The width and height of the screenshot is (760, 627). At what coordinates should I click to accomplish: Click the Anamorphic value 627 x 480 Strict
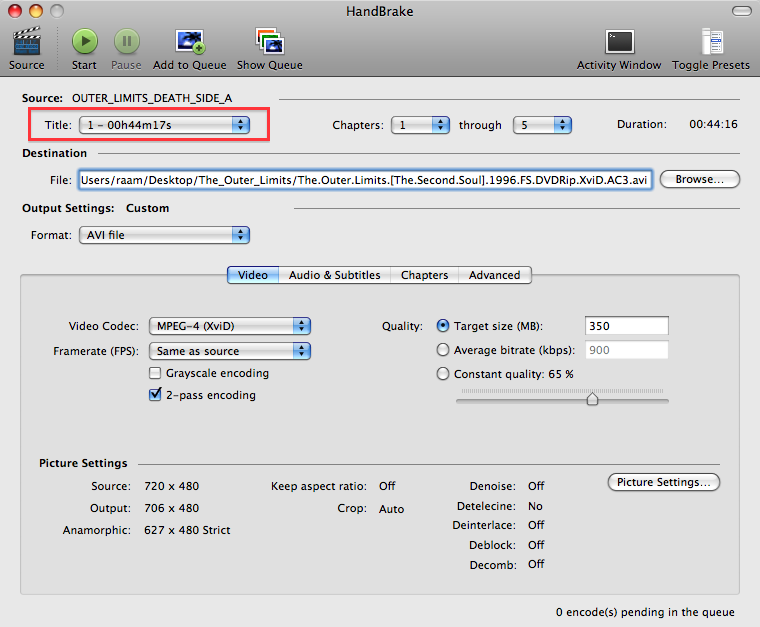pos(187,530)
